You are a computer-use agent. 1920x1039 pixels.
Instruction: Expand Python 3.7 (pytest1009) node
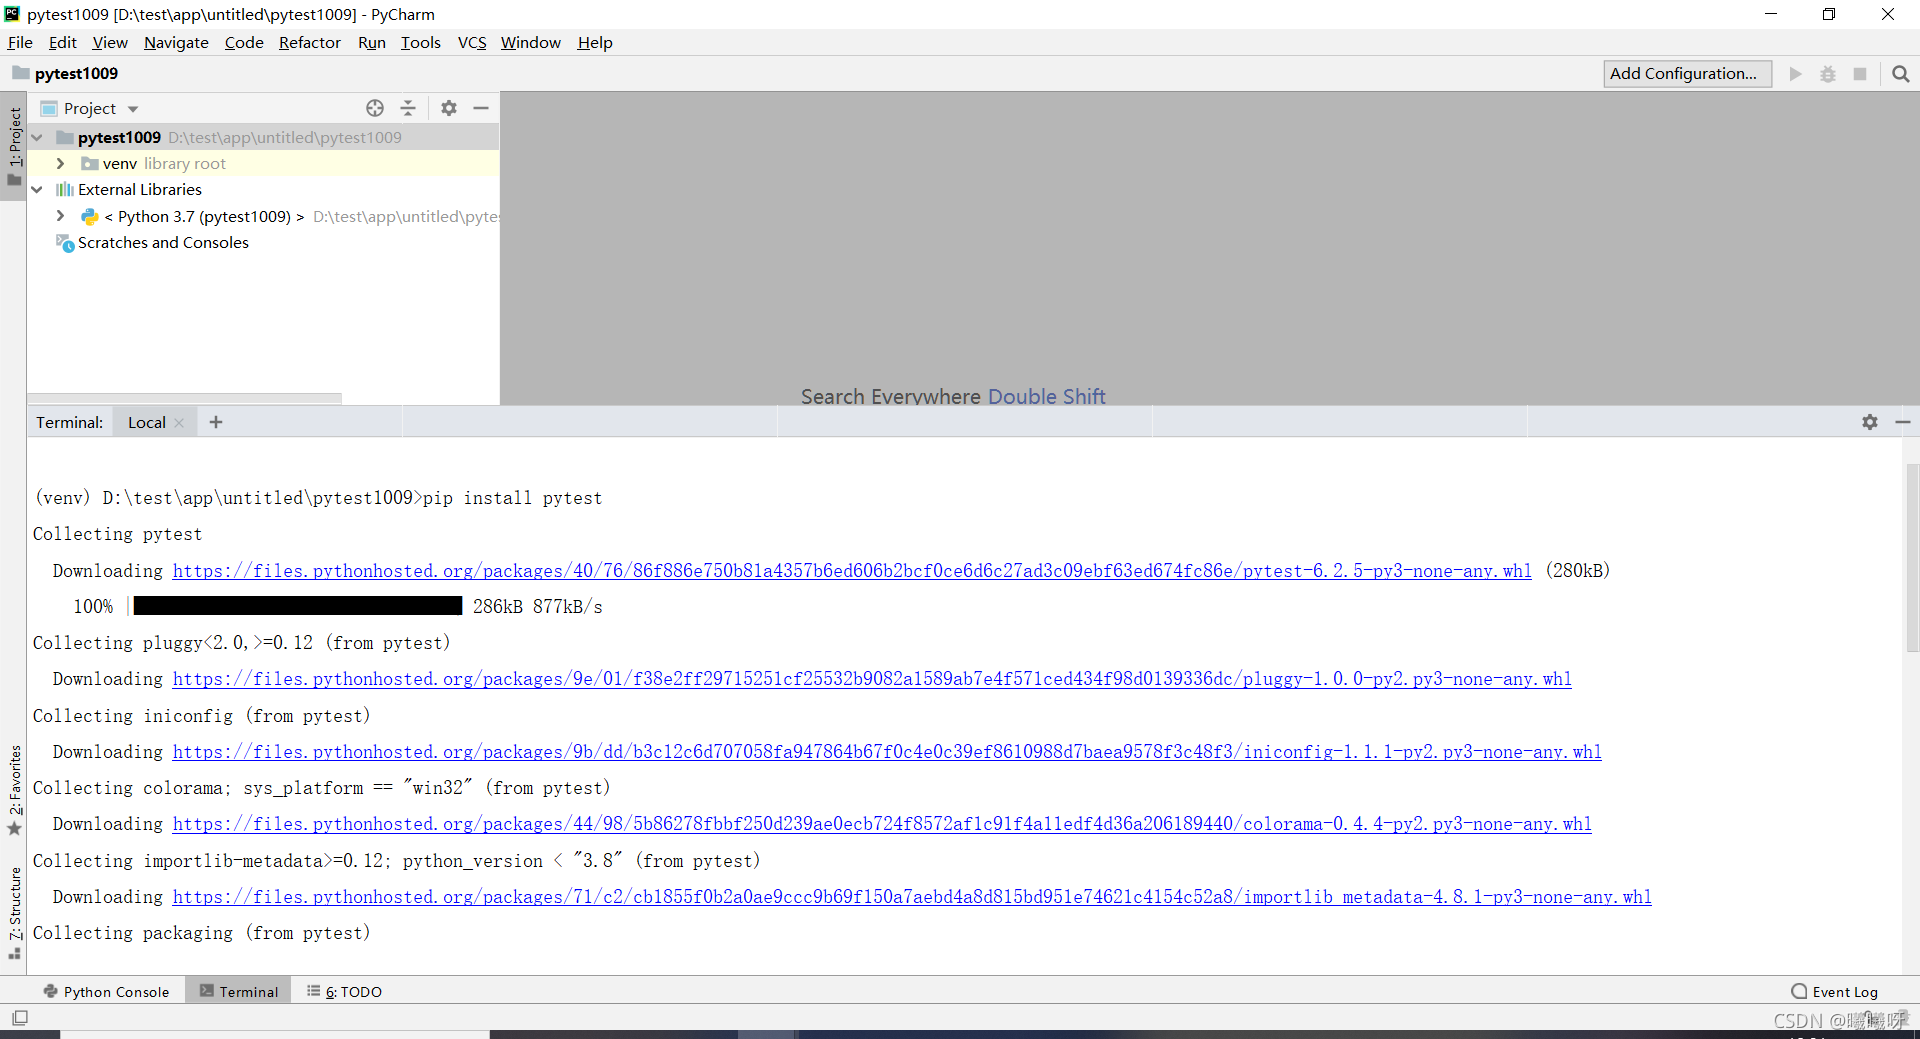[x=60, y=216]
